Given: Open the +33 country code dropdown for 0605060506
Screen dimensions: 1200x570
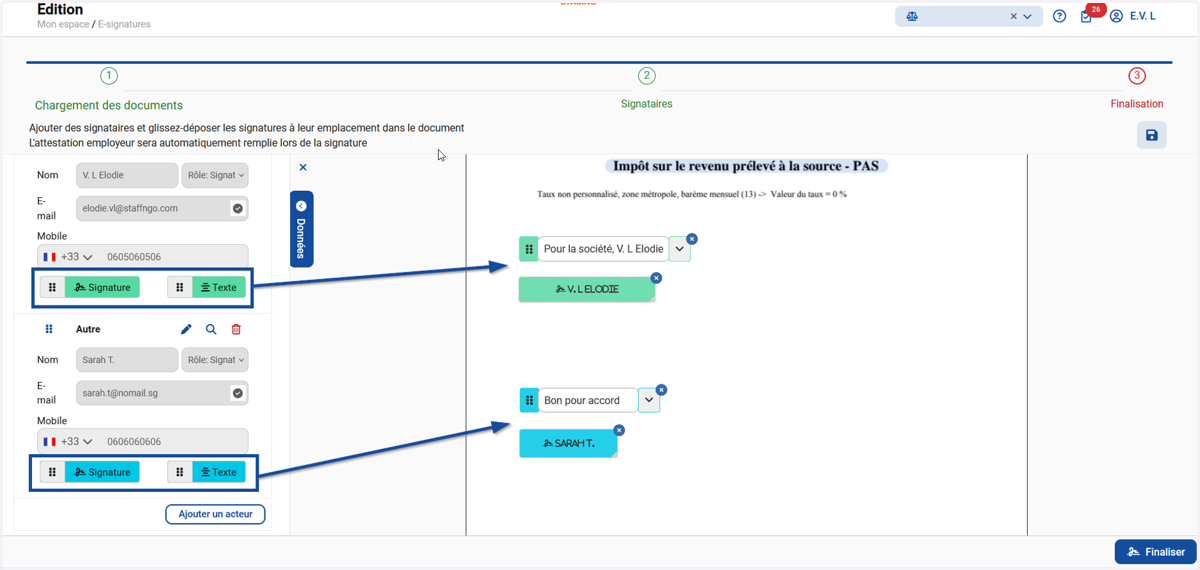Looking at the screenshot, I should [67, 257].
